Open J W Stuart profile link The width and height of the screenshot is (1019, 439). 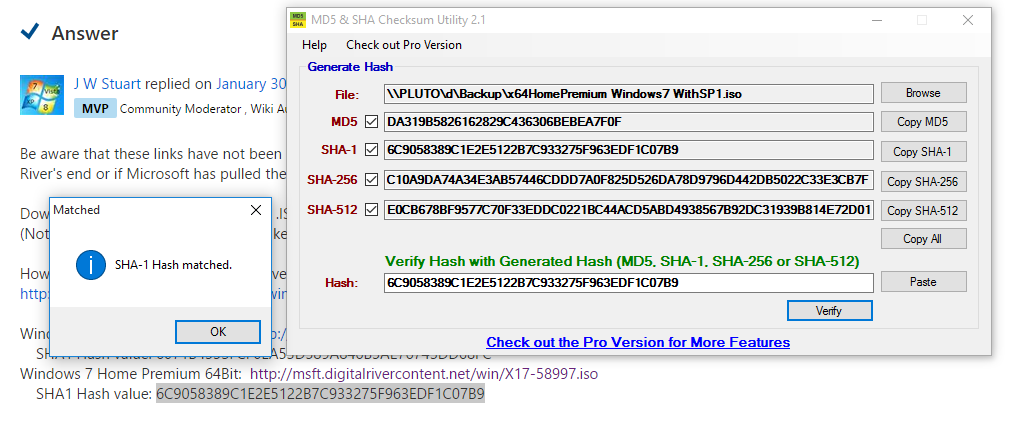(x=107, y=84)
